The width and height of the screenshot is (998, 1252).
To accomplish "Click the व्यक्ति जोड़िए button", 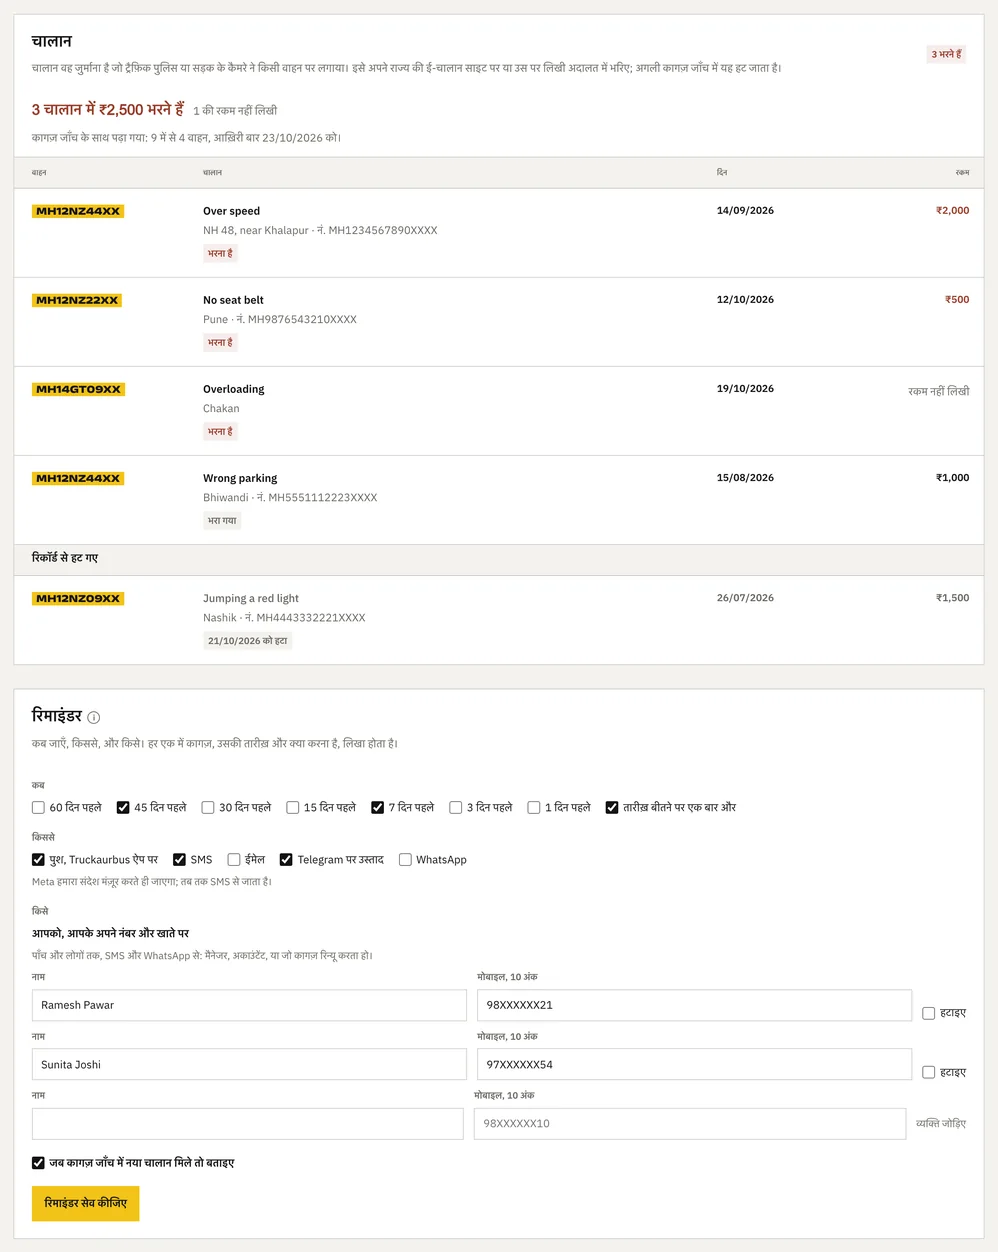I will tap(941, 1123).
